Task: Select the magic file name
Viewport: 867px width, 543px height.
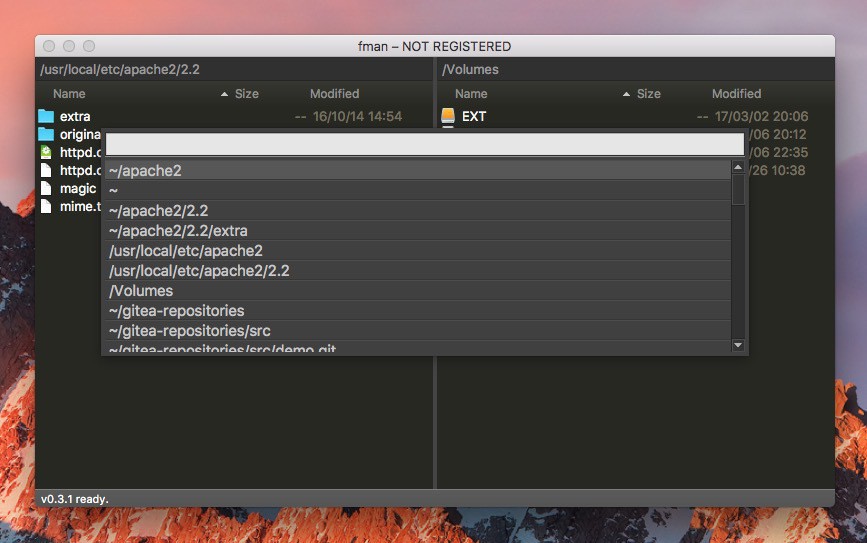Action: tap(78, 189)
